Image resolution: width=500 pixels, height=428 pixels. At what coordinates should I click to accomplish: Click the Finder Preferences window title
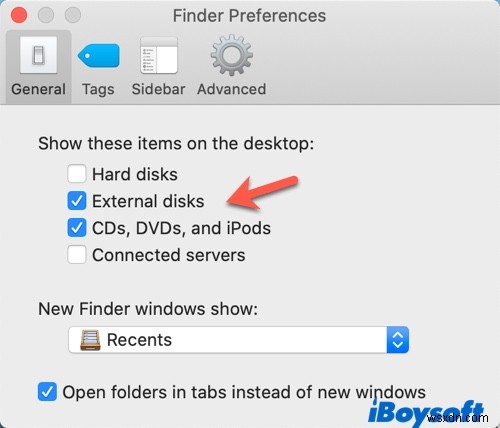click(249, 16)
